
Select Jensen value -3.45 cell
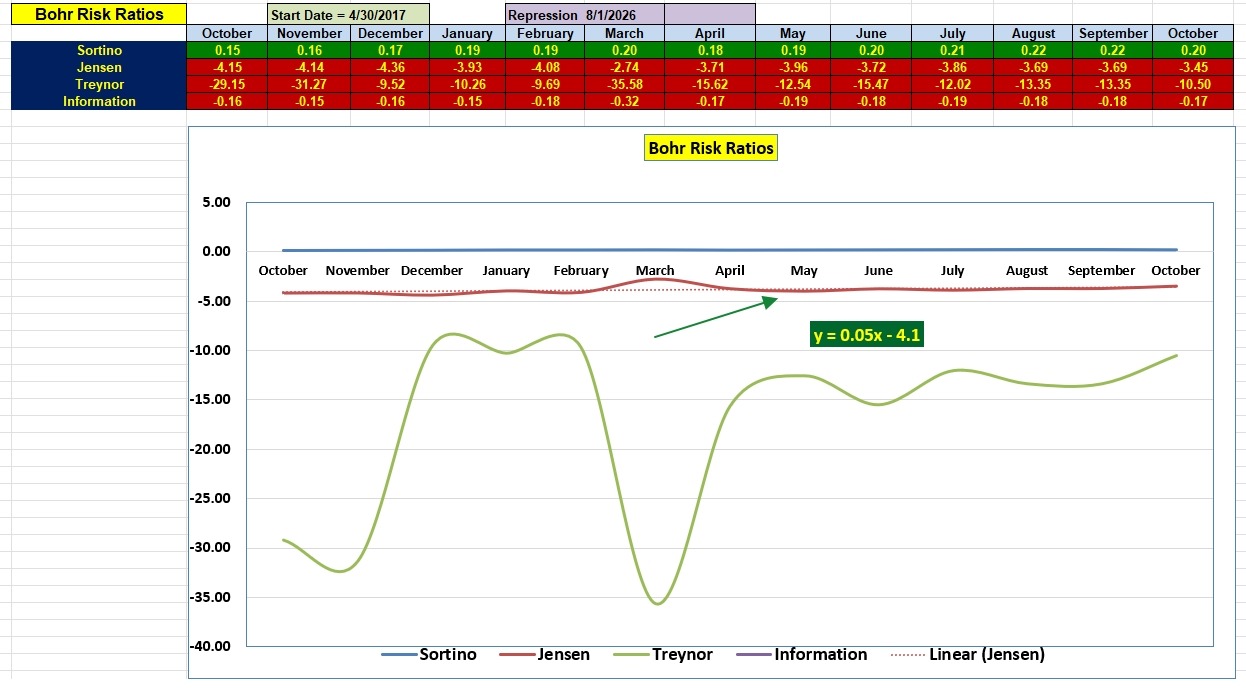point(1193,67)
